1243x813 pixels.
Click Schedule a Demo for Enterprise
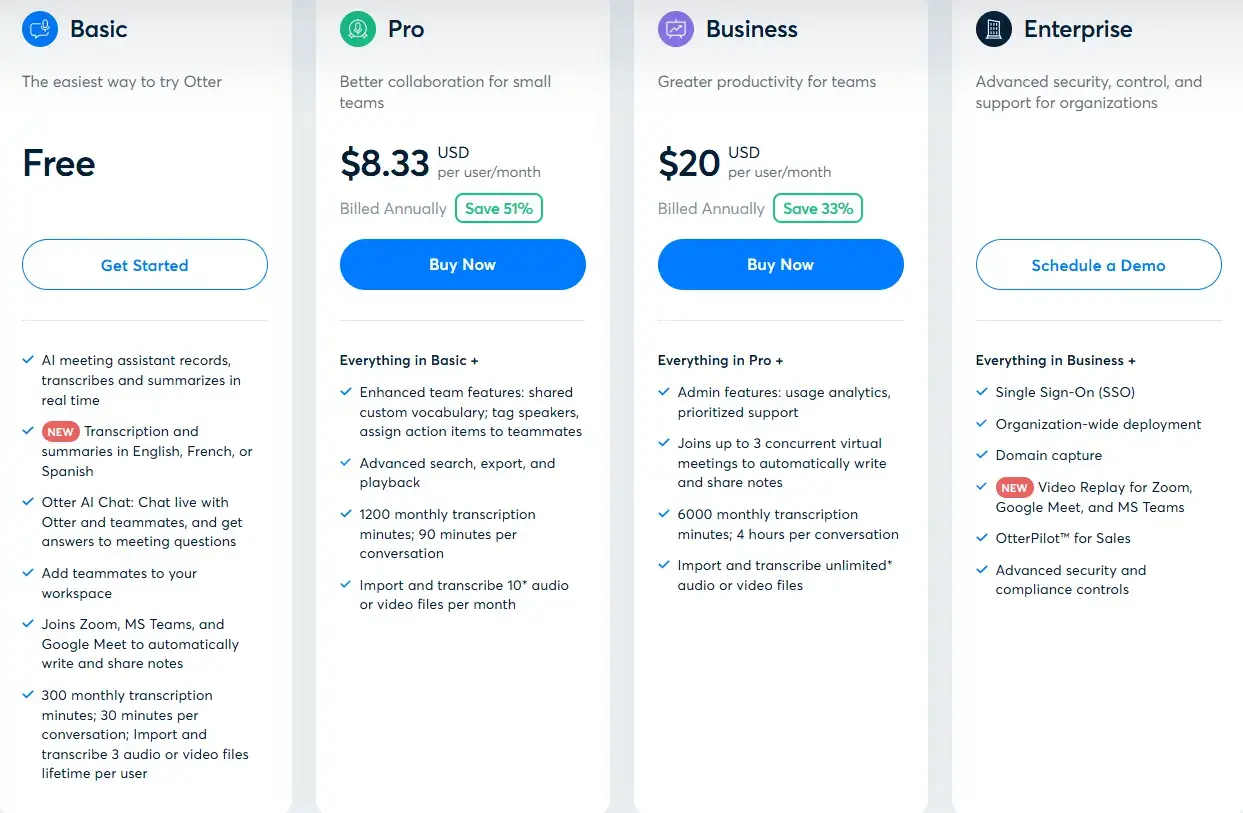click(x=1098, y=266)
